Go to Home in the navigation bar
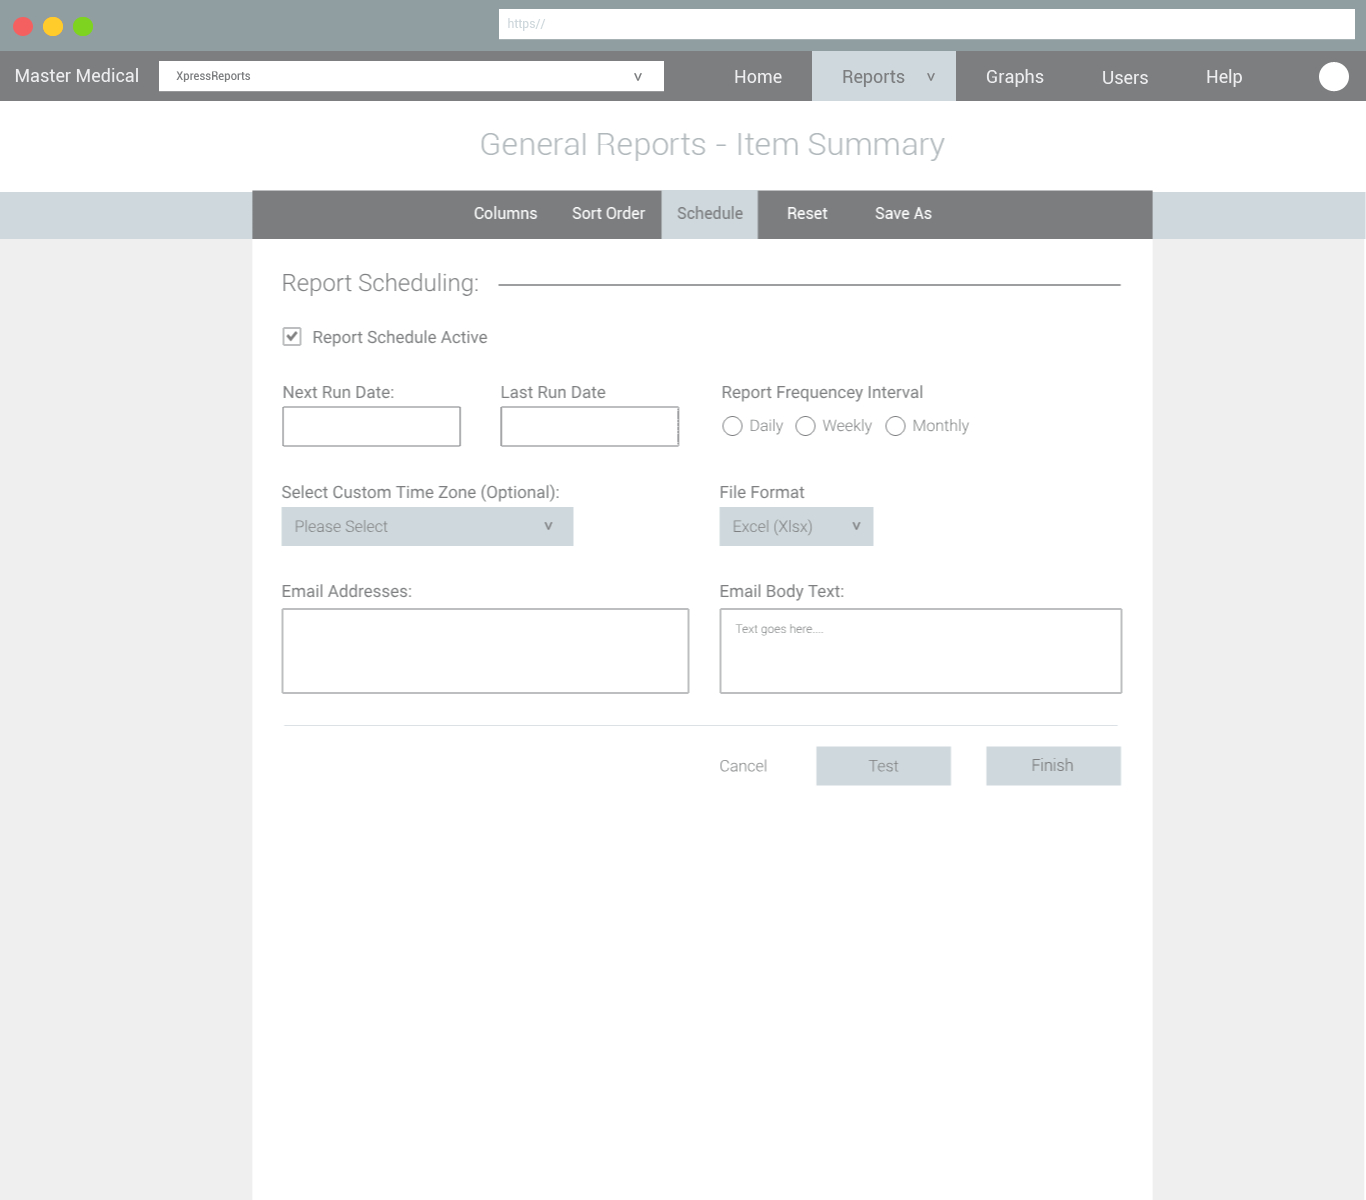Image resolution: width=1366 pixels, height=1200 pixels. point(758,77)
